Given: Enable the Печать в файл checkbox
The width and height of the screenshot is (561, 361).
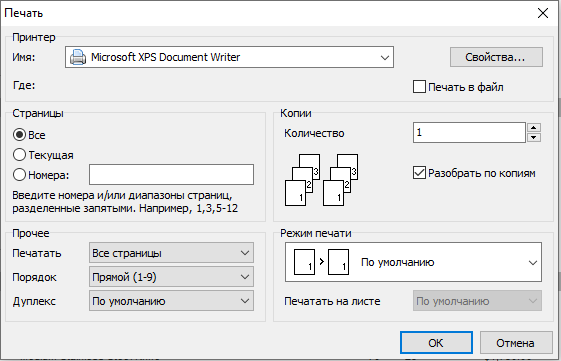Looking at the screenshot, I should pyautogui.click(x=419, y=87).
